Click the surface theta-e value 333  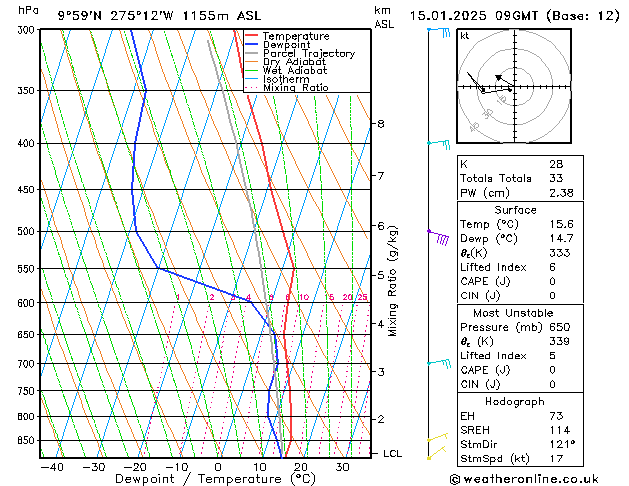coord(560,253)
